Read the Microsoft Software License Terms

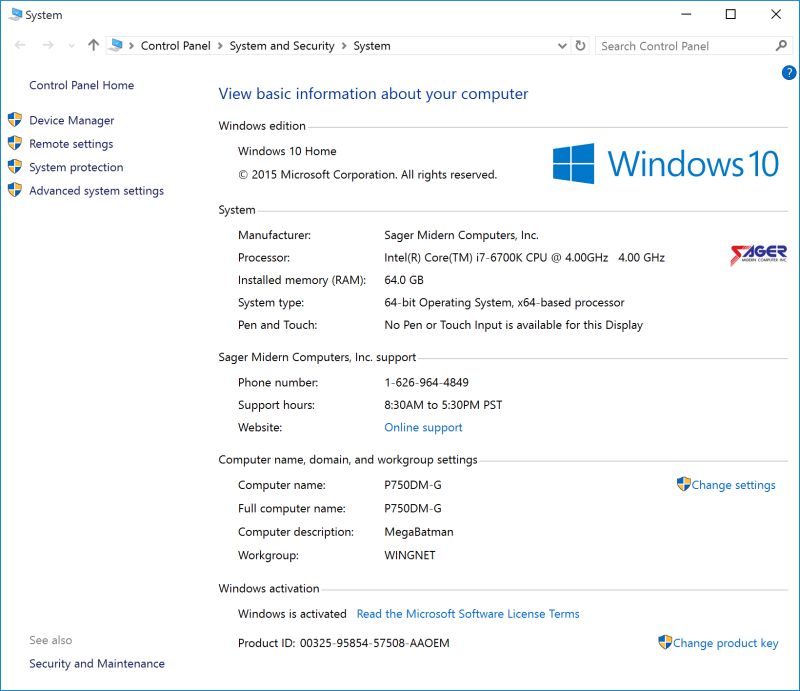468,613
